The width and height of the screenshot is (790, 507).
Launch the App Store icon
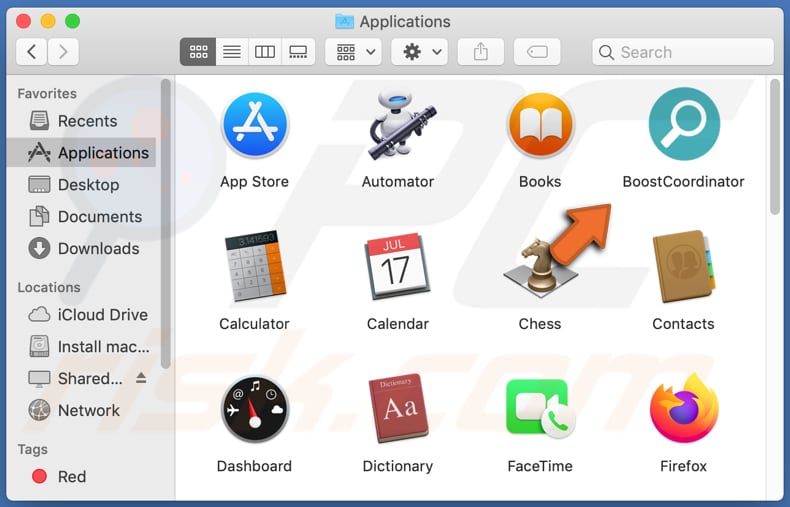tap(254, 125)
